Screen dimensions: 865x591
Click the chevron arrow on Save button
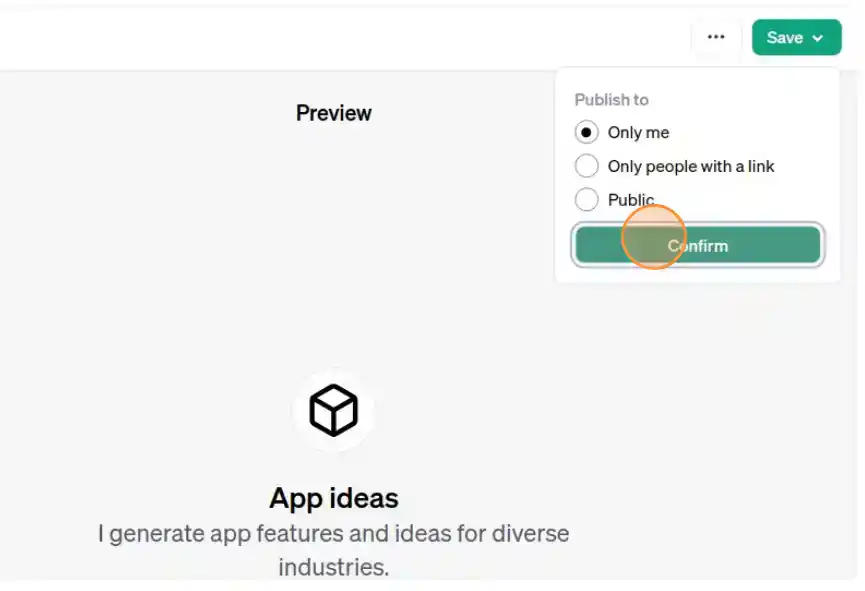point(818,38)
